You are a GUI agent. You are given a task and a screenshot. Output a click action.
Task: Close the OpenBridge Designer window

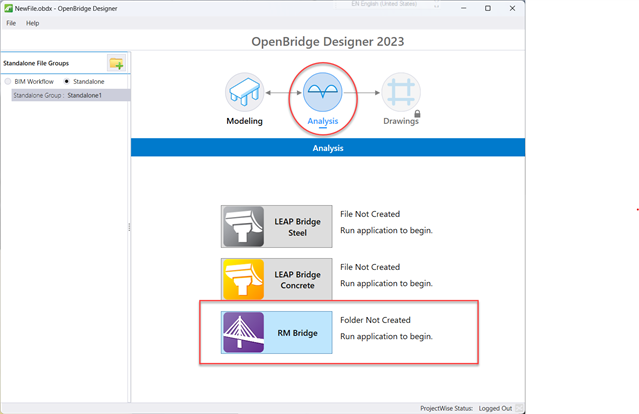click(x=512, y=8)
